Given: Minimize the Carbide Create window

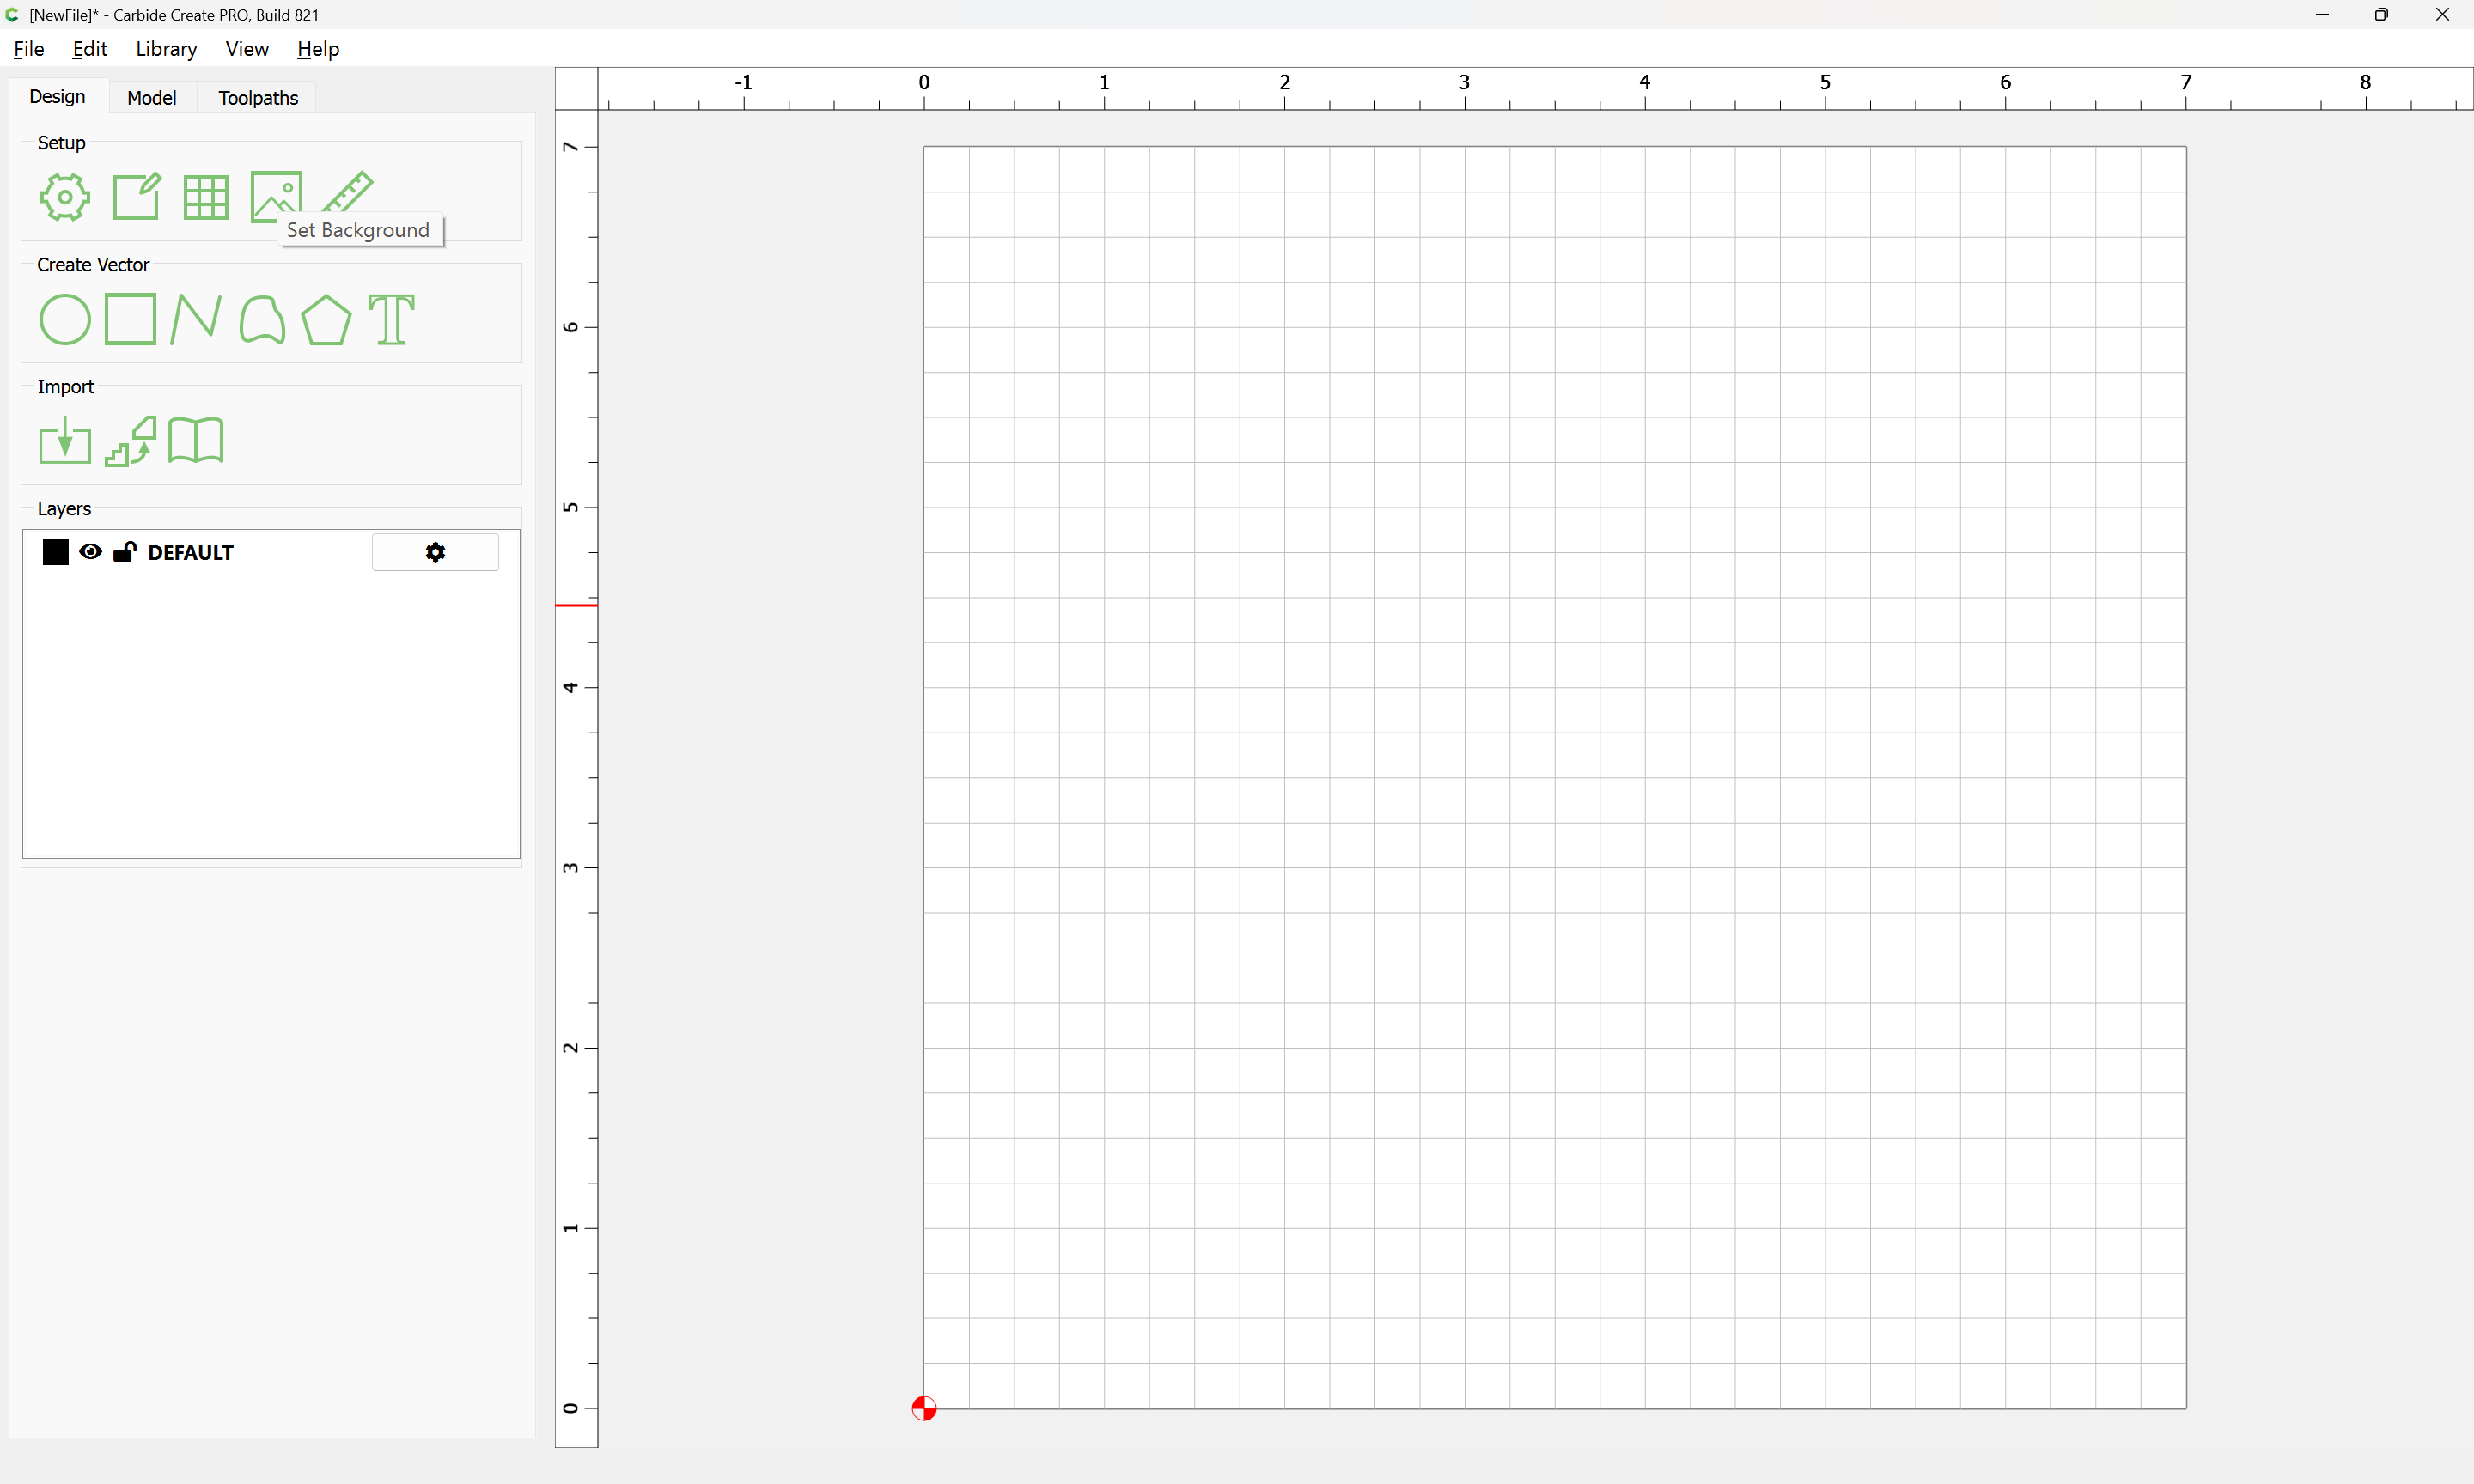Looking at the screenshot, I should pyautogui.click(x=2322, y=15).
